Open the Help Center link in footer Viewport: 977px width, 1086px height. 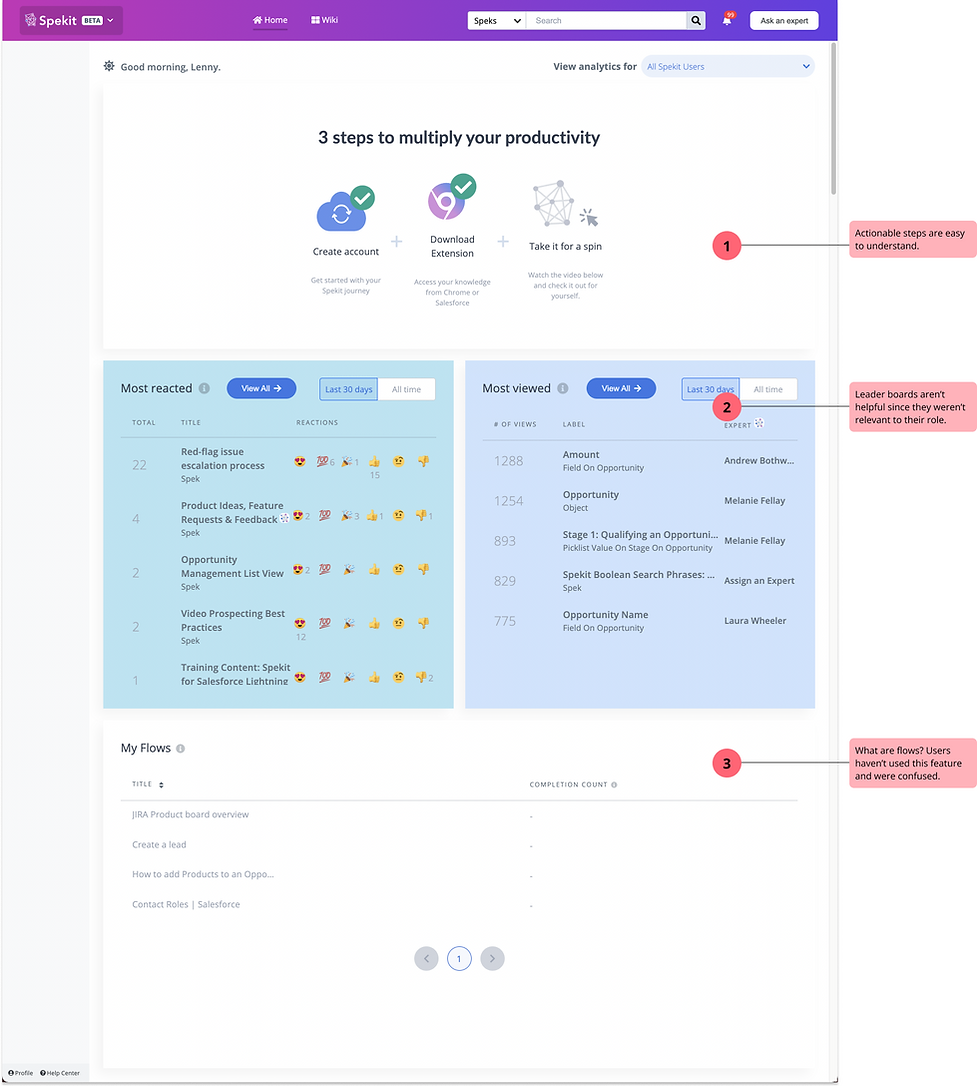(60, 1073)
